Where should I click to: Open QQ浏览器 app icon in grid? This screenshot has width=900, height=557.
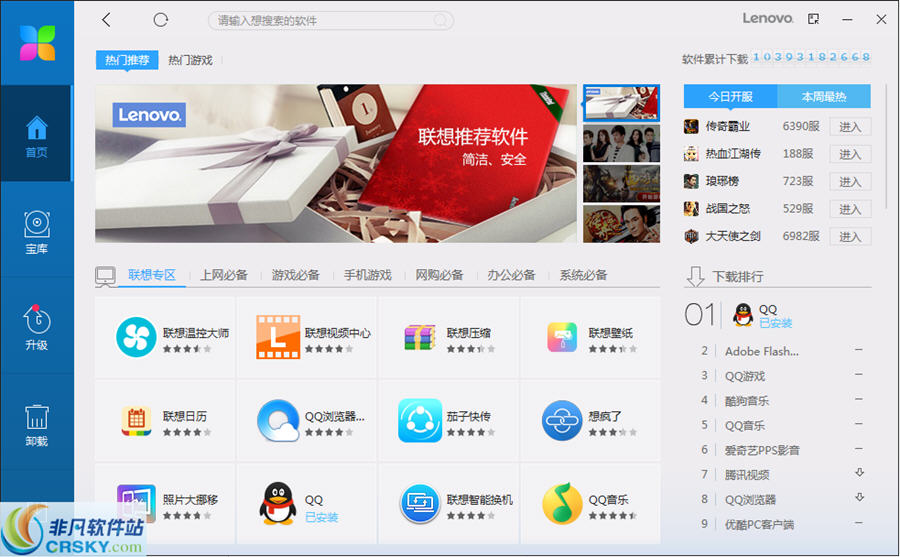click(x=278, y=421)
